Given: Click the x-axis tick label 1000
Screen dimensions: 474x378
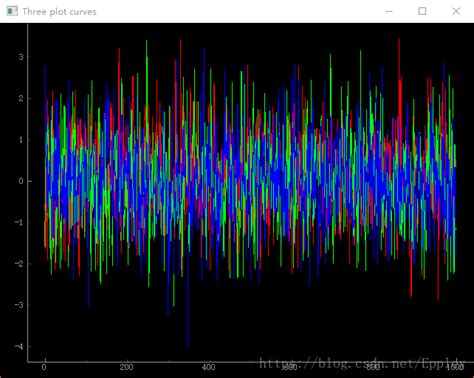Looking at the screenshot, I should [x=455, y=367].
